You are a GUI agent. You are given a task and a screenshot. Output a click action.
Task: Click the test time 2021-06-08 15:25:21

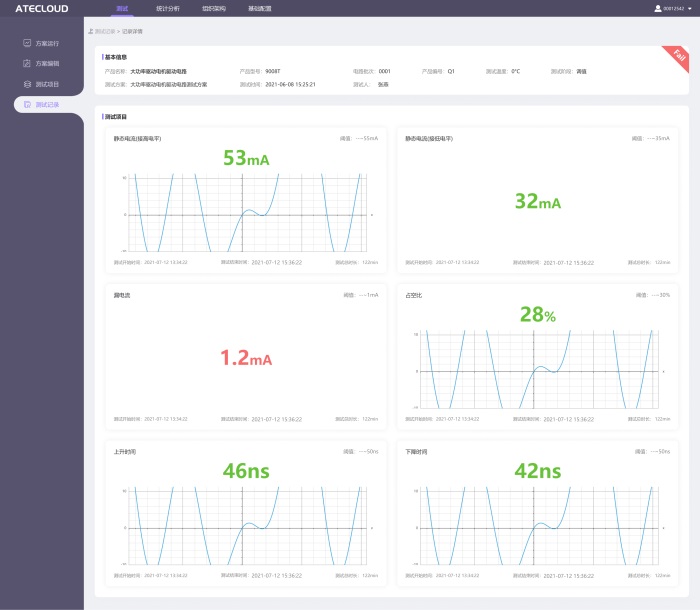(290, 84)
